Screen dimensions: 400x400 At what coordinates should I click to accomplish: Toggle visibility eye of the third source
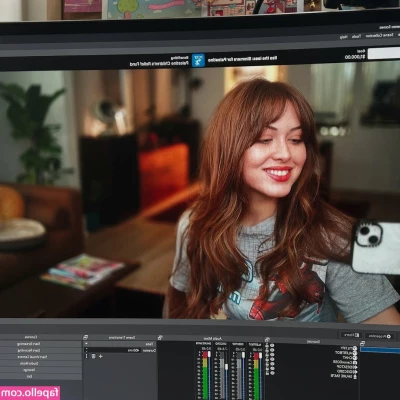point(272,355)
